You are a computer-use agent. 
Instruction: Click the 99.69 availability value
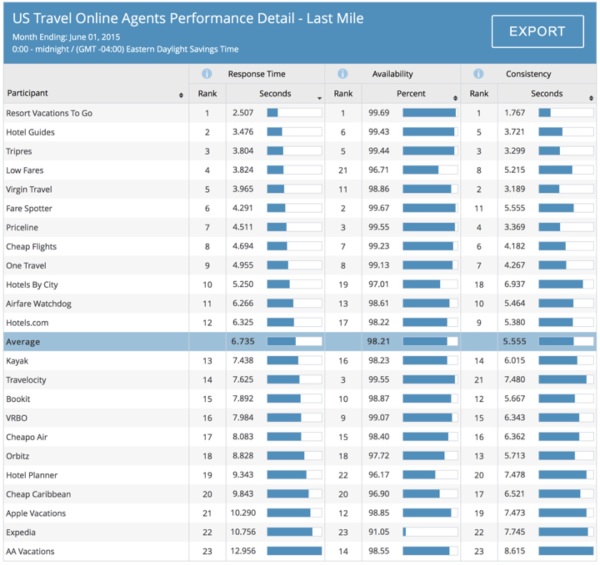379,113
